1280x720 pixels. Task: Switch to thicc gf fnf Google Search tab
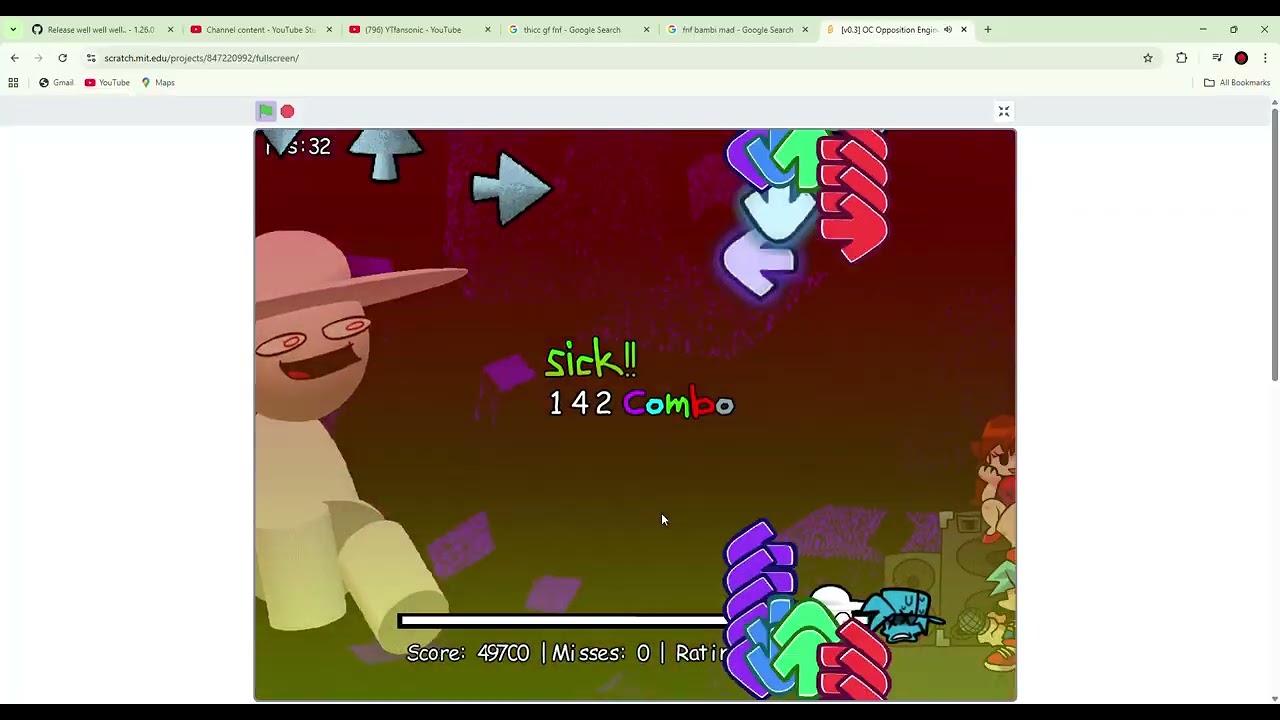pos(578,30)
